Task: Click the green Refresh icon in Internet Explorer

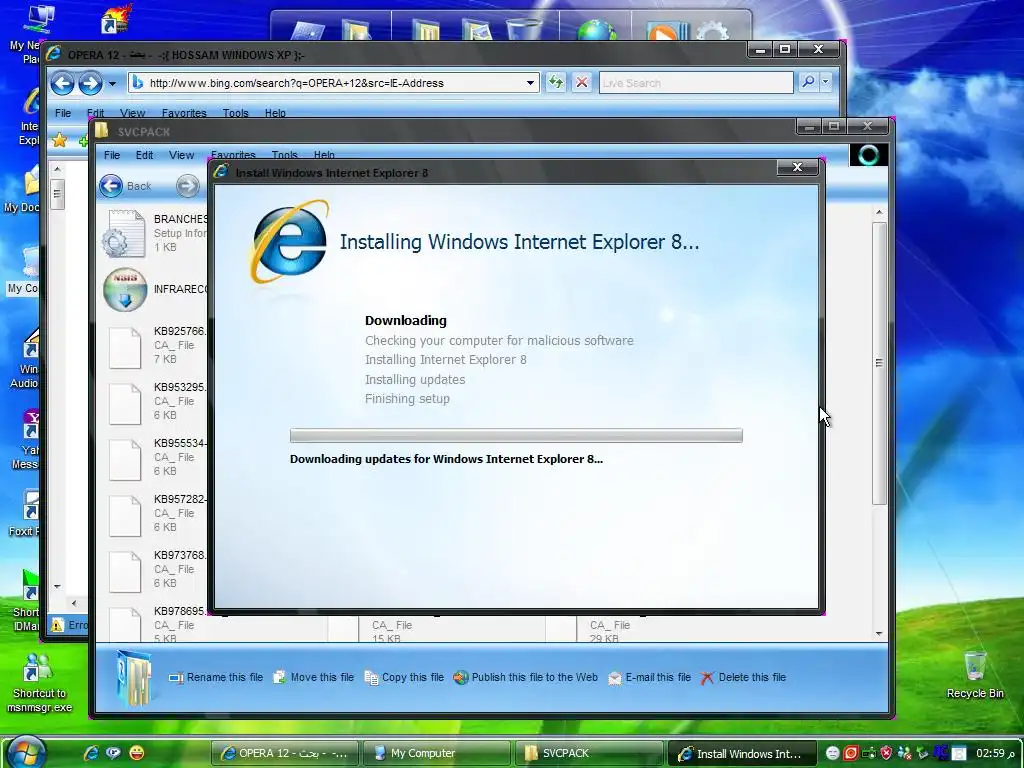Action: (x=556, y=82)
